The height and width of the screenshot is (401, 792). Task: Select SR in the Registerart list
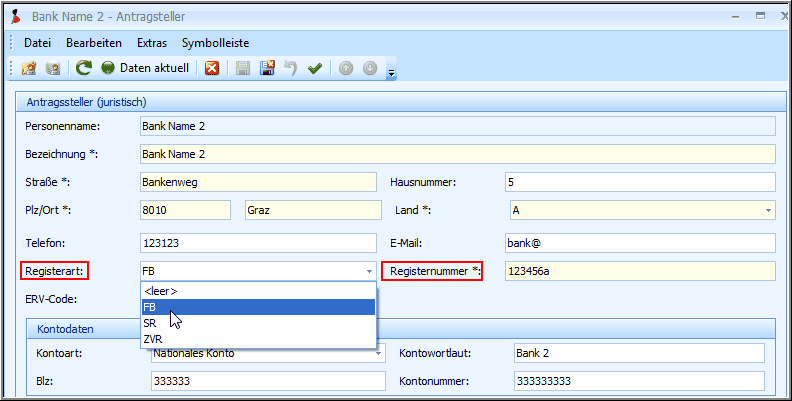[149, 324]
